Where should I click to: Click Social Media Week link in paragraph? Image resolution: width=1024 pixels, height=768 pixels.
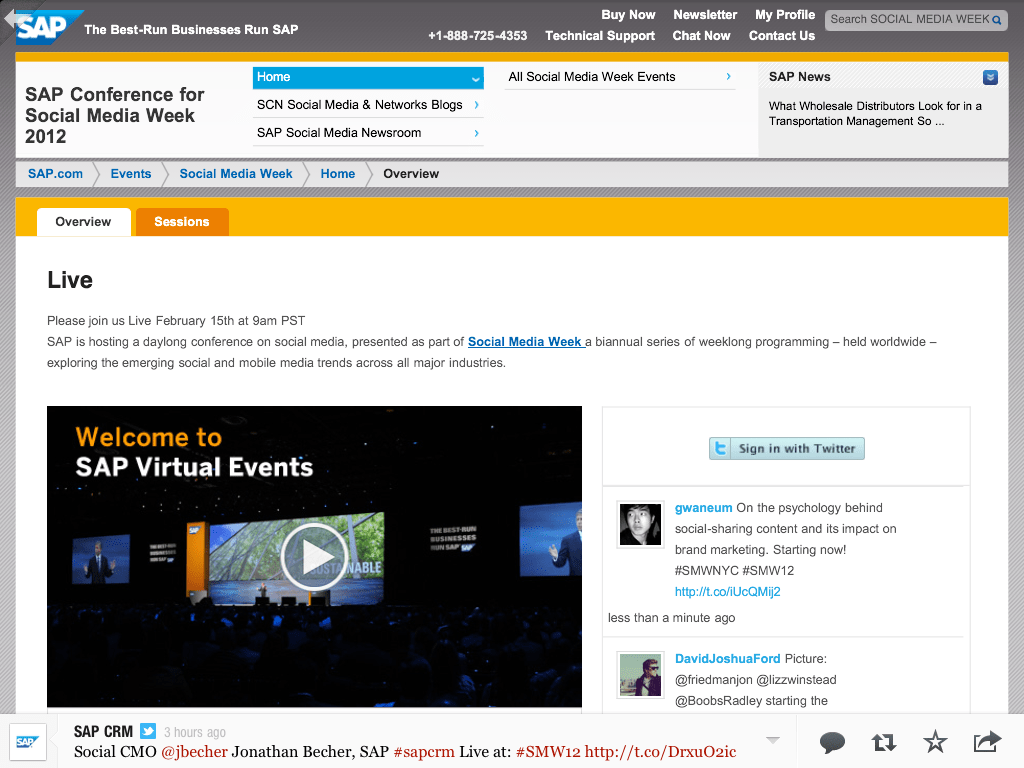coord(524,342)
